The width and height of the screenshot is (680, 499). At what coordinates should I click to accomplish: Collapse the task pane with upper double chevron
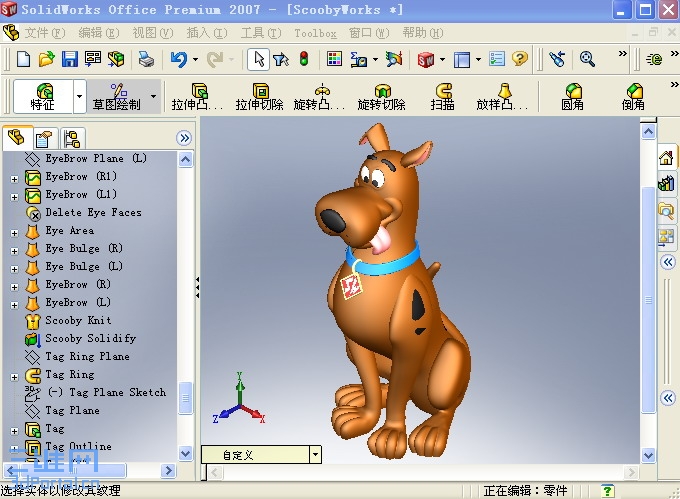668,262
